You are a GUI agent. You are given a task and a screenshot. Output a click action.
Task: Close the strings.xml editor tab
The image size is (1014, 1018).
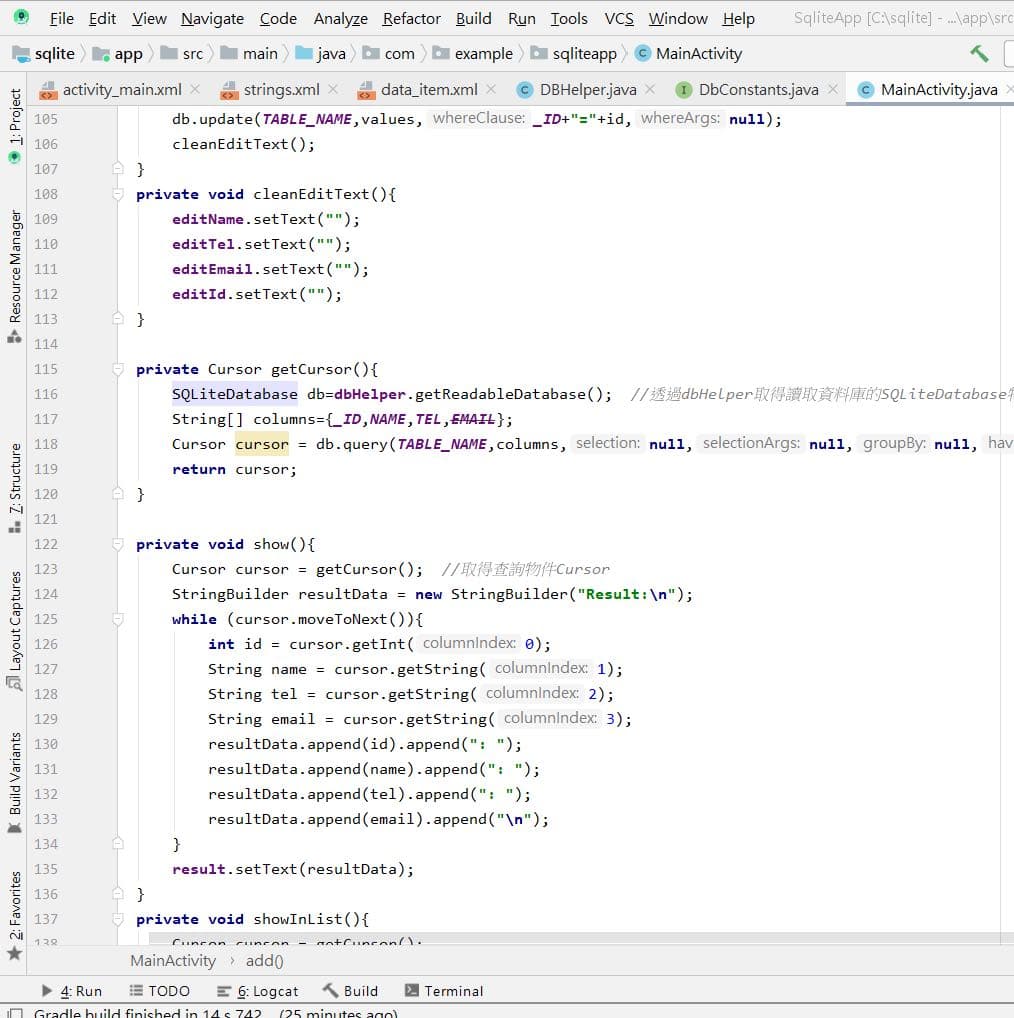pyautogui.click(x=334, y=88)
